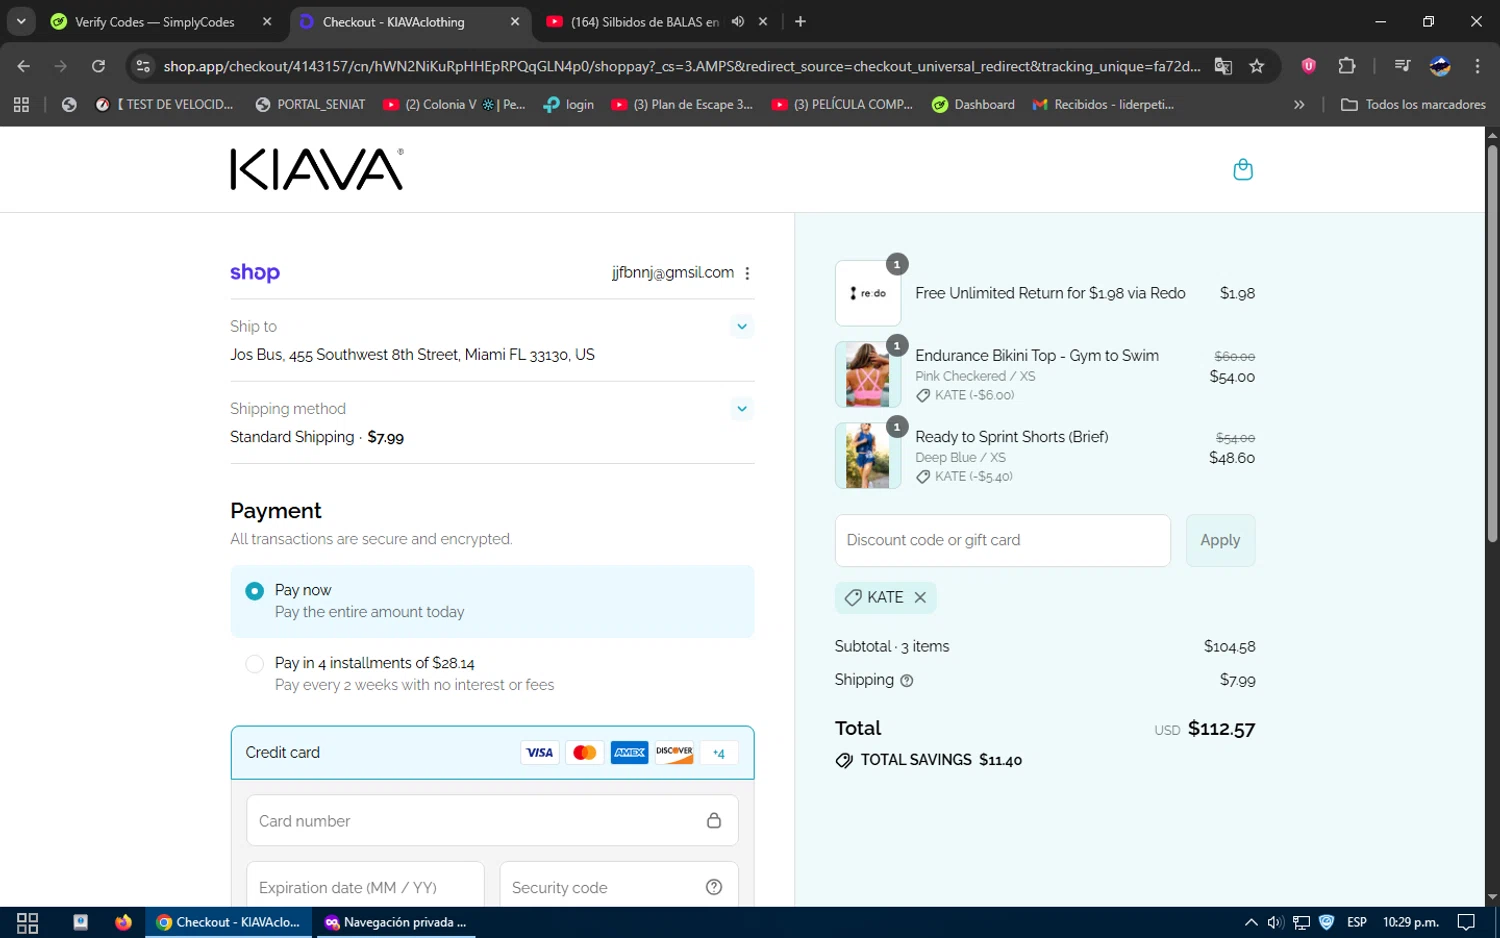Open the TEST DE VELOCID bookmark

(x=164, y=104)
